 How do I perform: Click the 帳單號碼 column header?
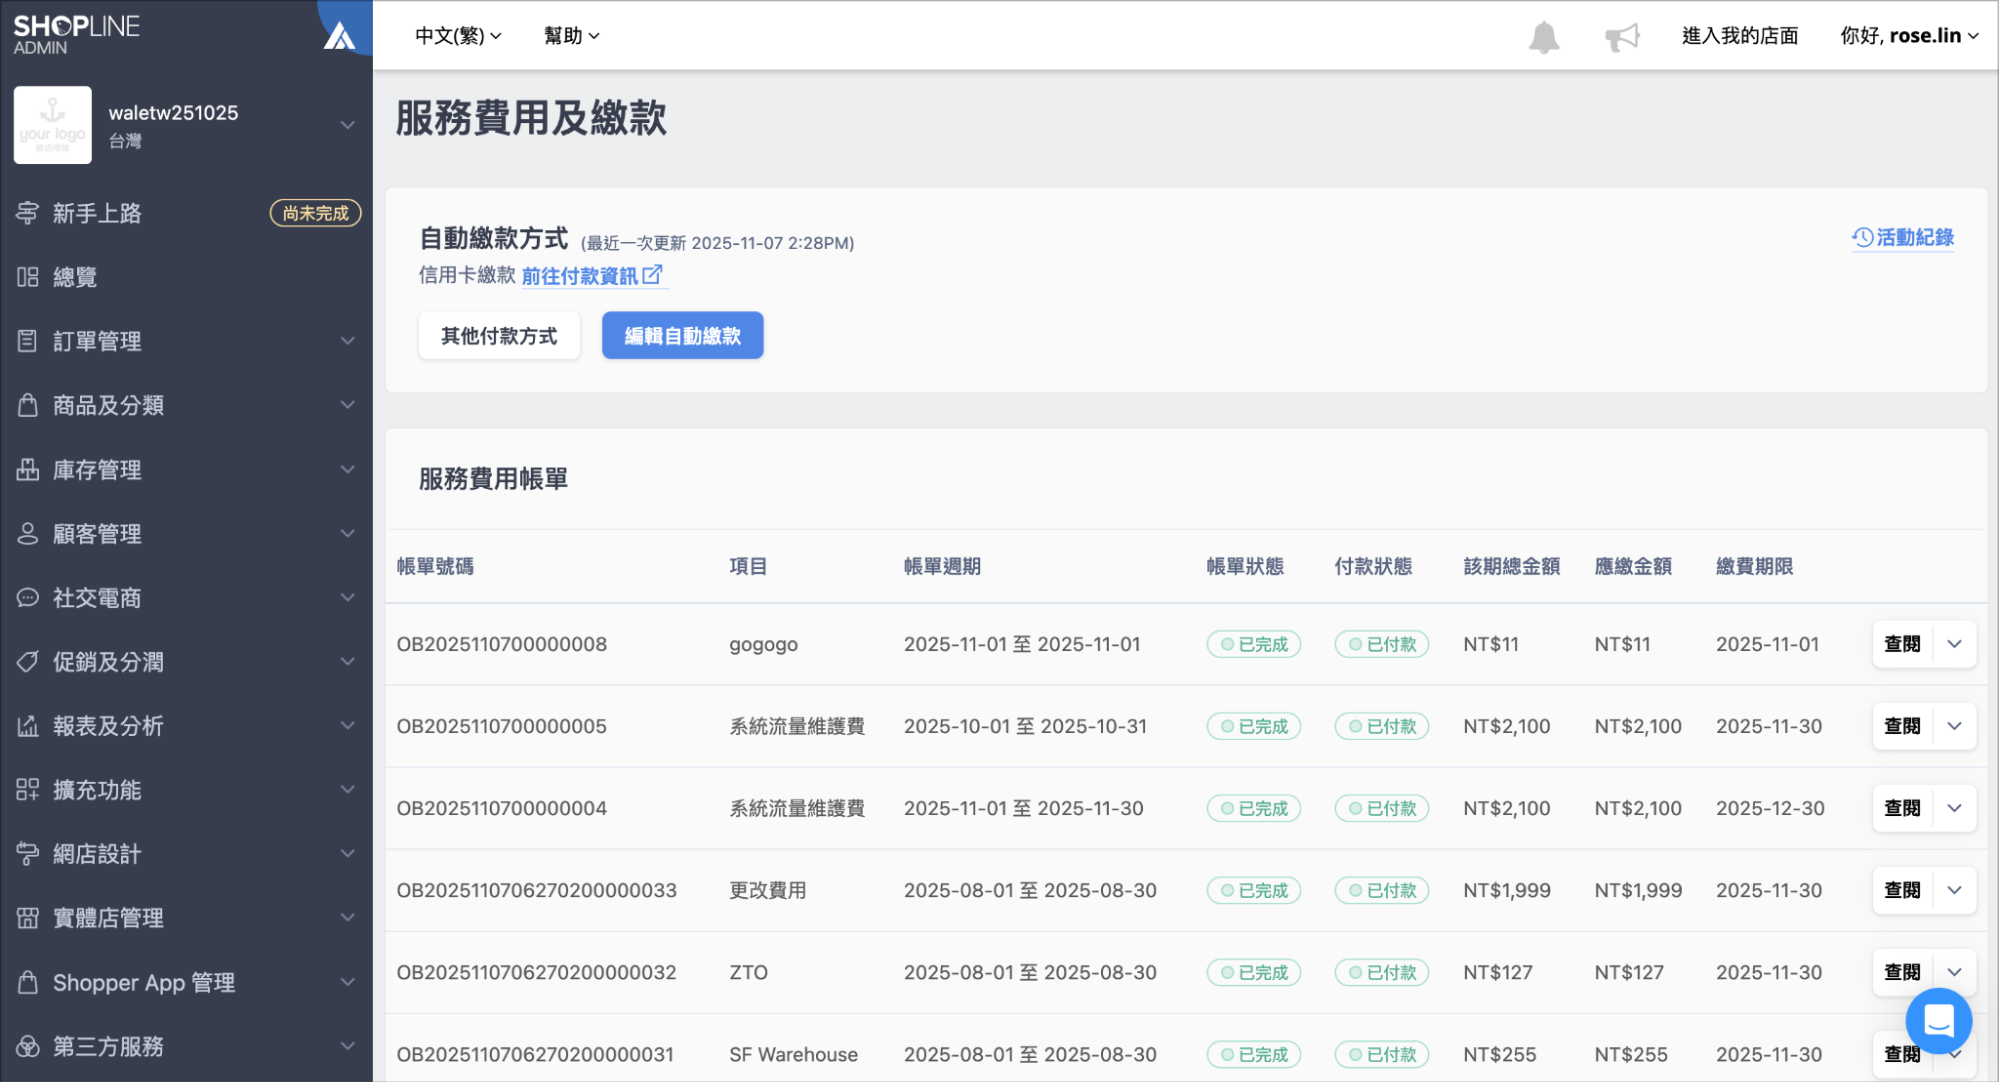pyautogui.click(x=435, y=566)
